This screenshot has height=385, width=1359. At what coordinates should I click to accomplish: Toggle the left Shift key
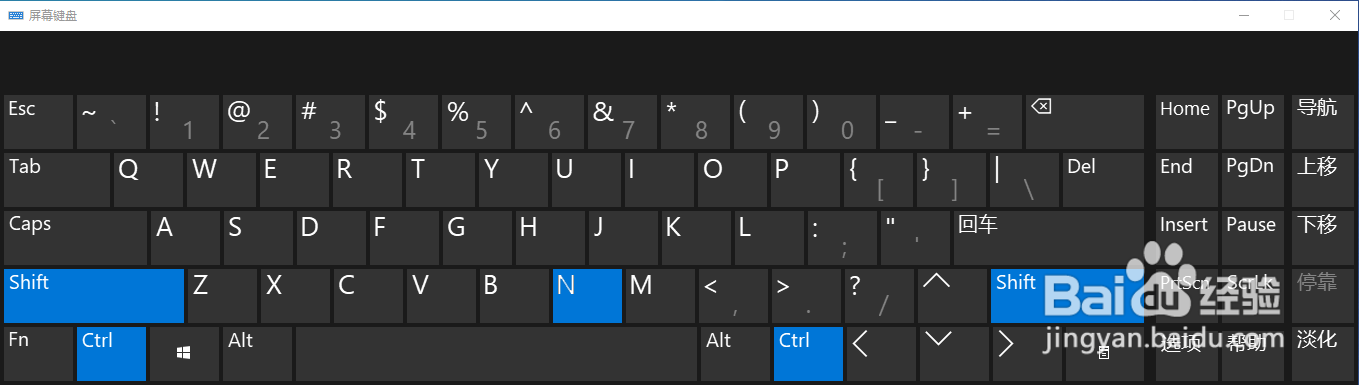click(94, 295)
